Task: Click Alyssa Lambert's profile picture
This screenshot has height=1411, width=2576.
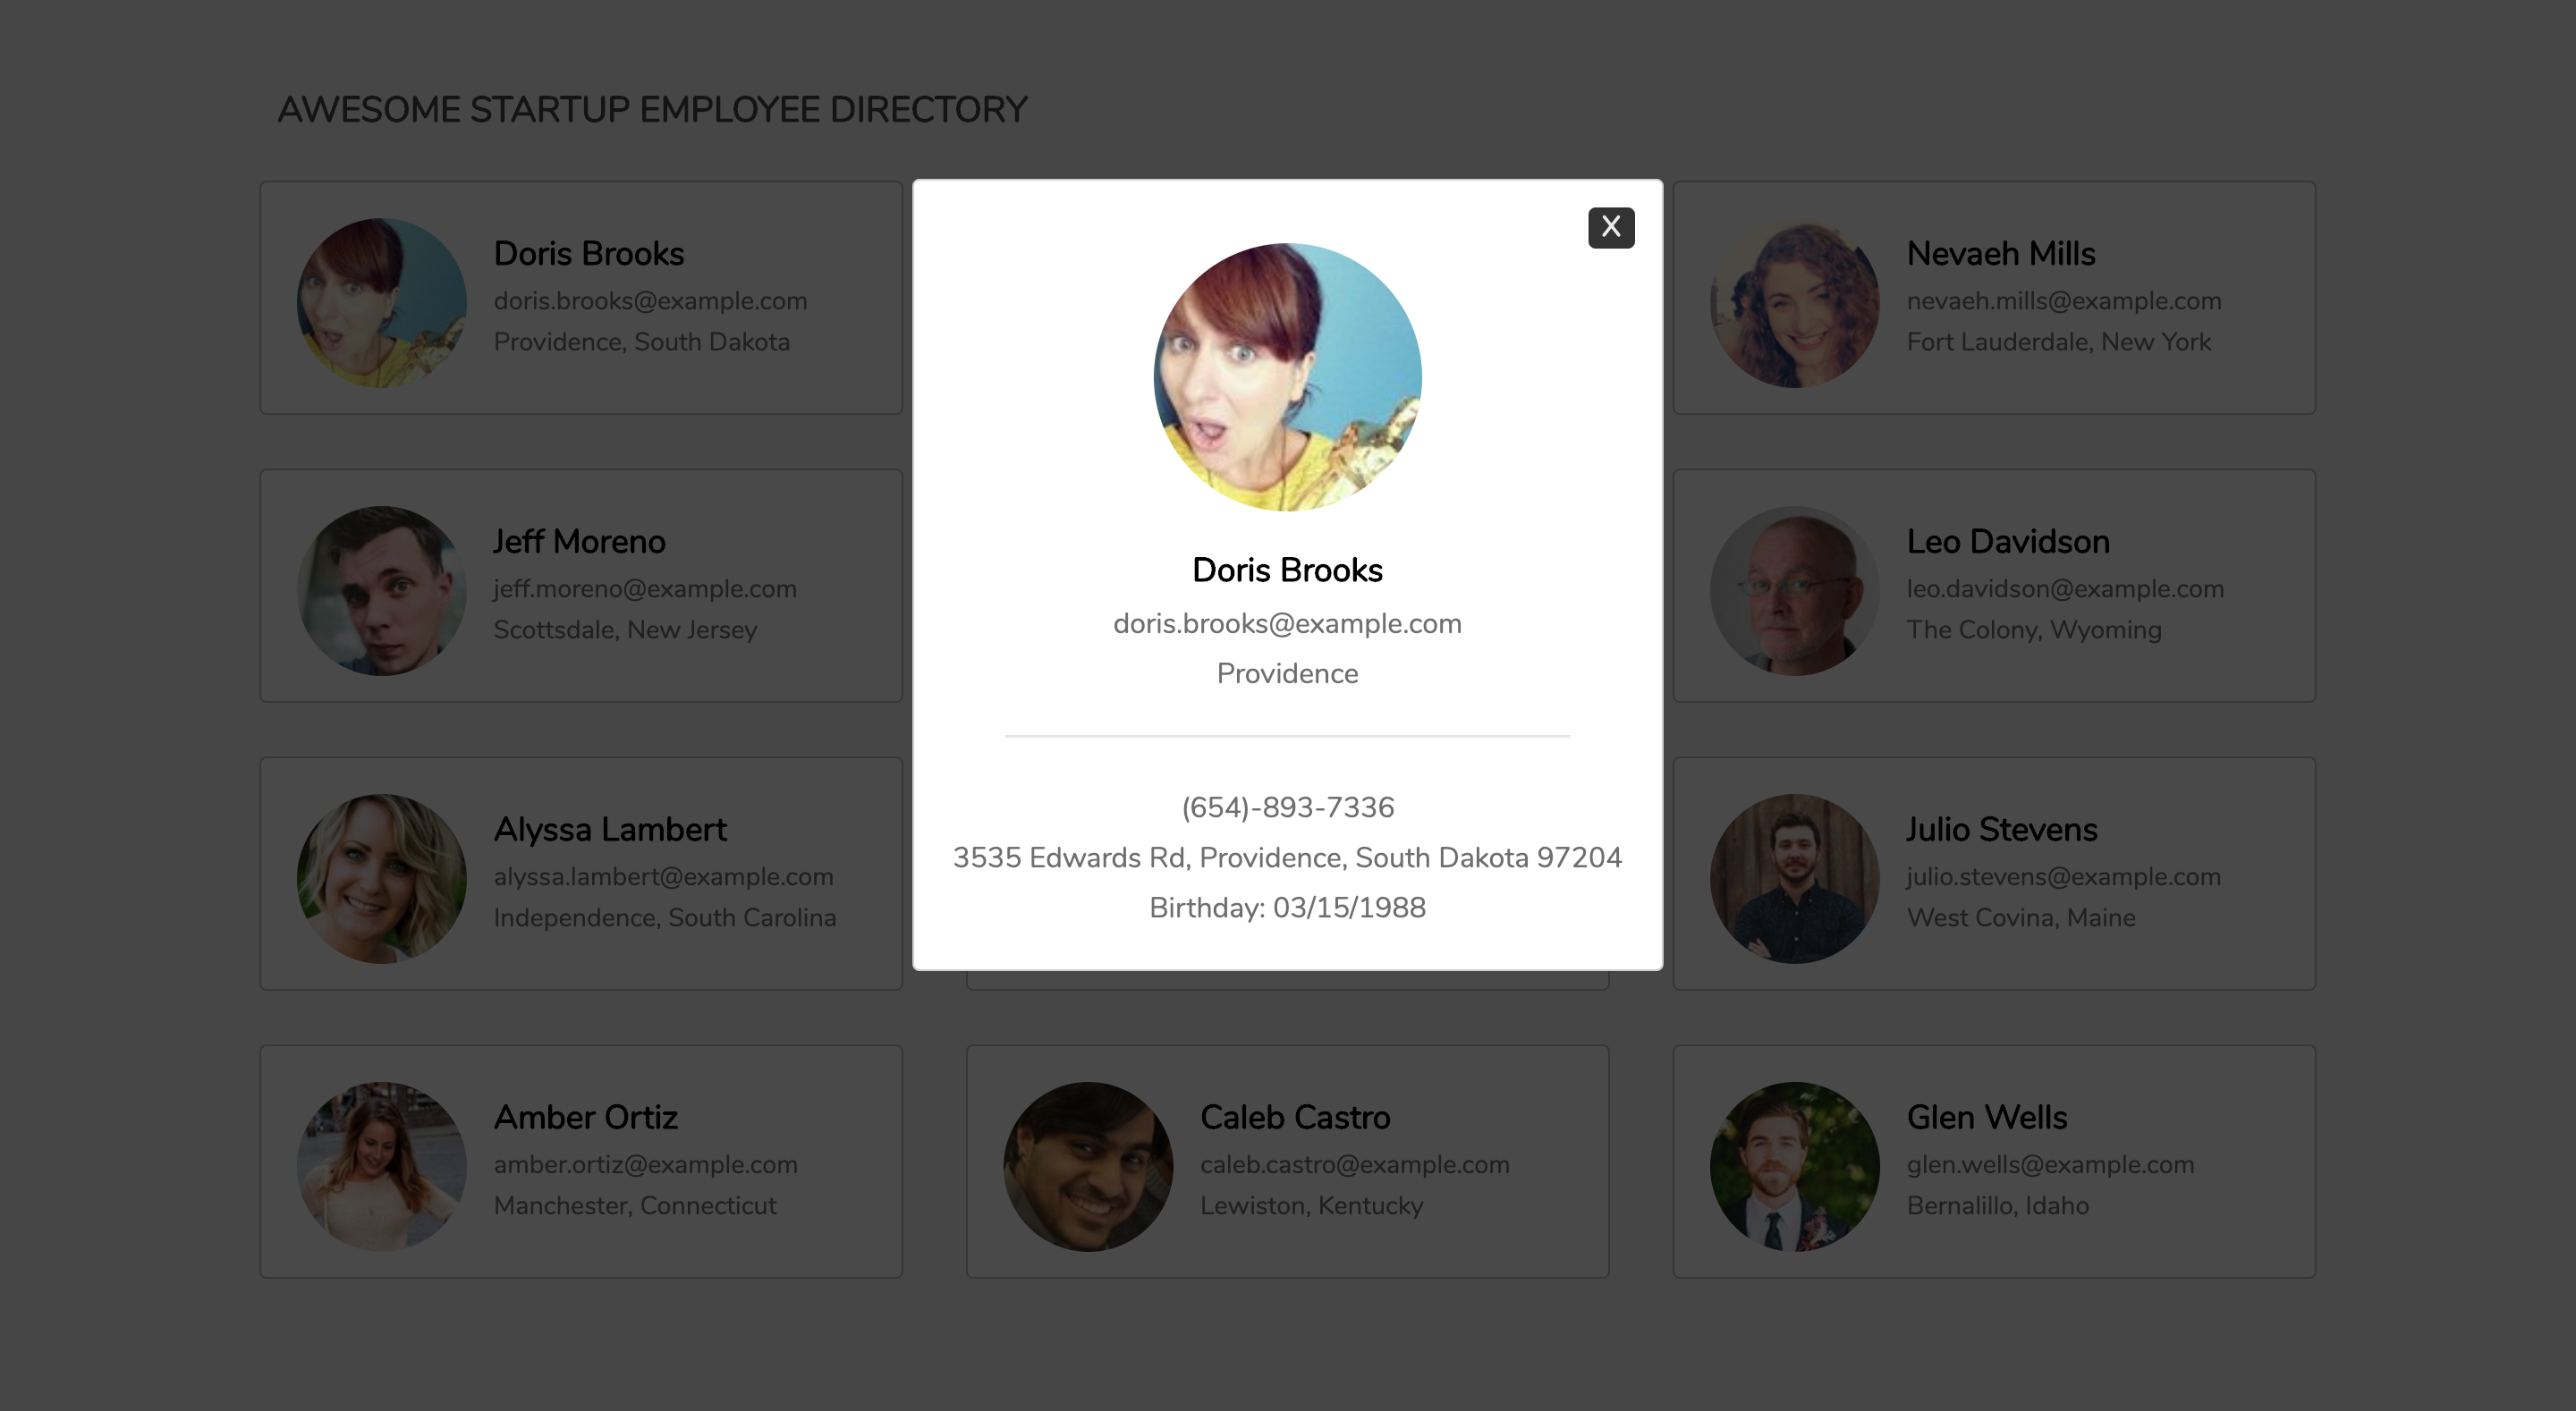Action: [381, 879]
